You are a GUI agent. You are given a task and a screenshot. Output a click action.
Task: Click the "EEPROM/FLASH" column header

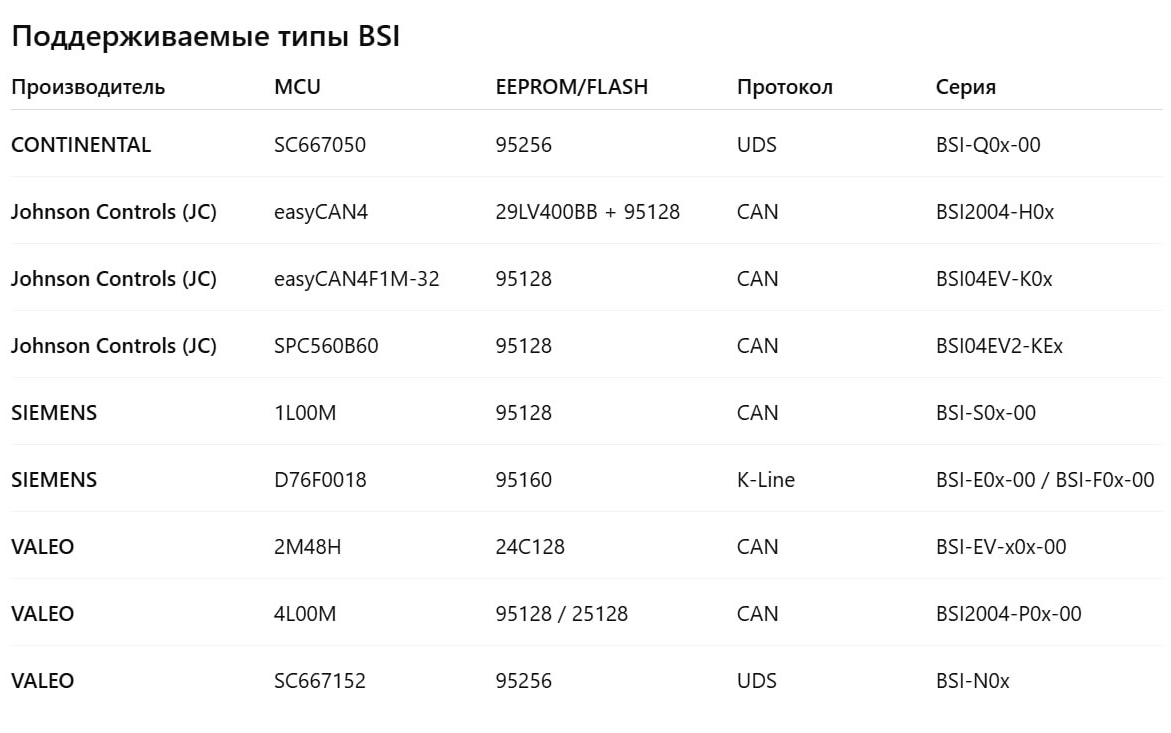(x=571, y=87)
